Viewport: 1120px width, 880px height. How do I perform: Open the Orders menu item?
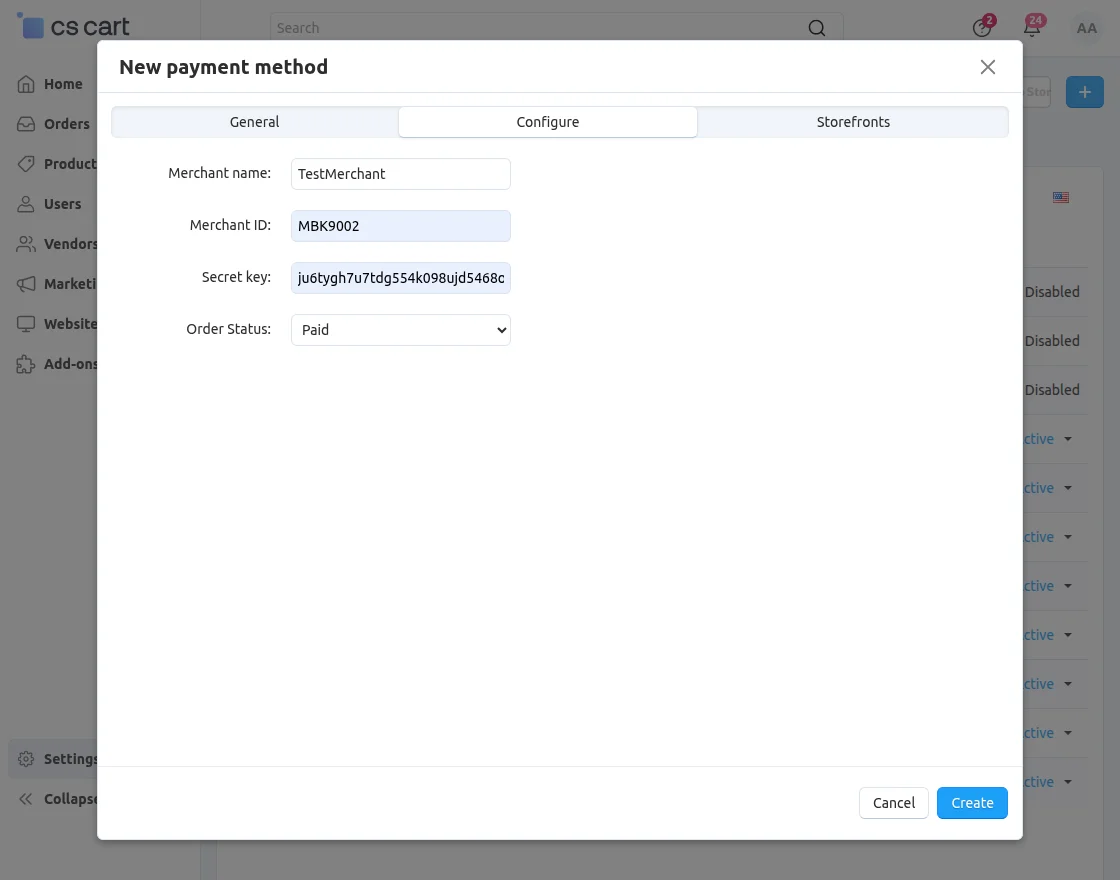66,124
